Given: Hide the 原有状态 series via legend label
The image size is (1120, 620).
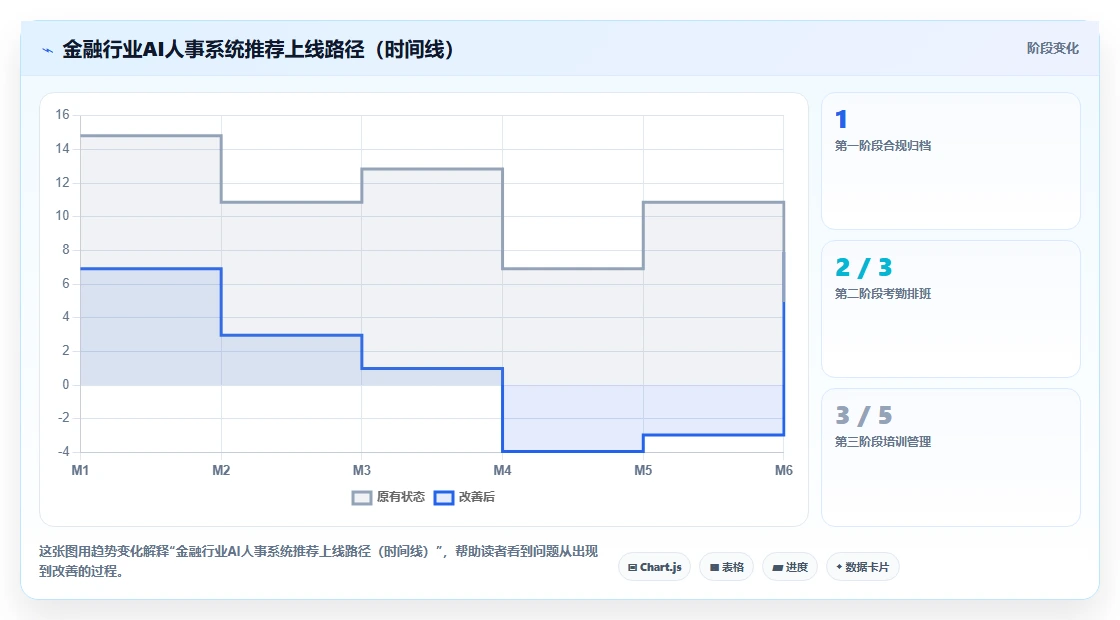Looking at the screenshot, I should (x=401, y=497).
